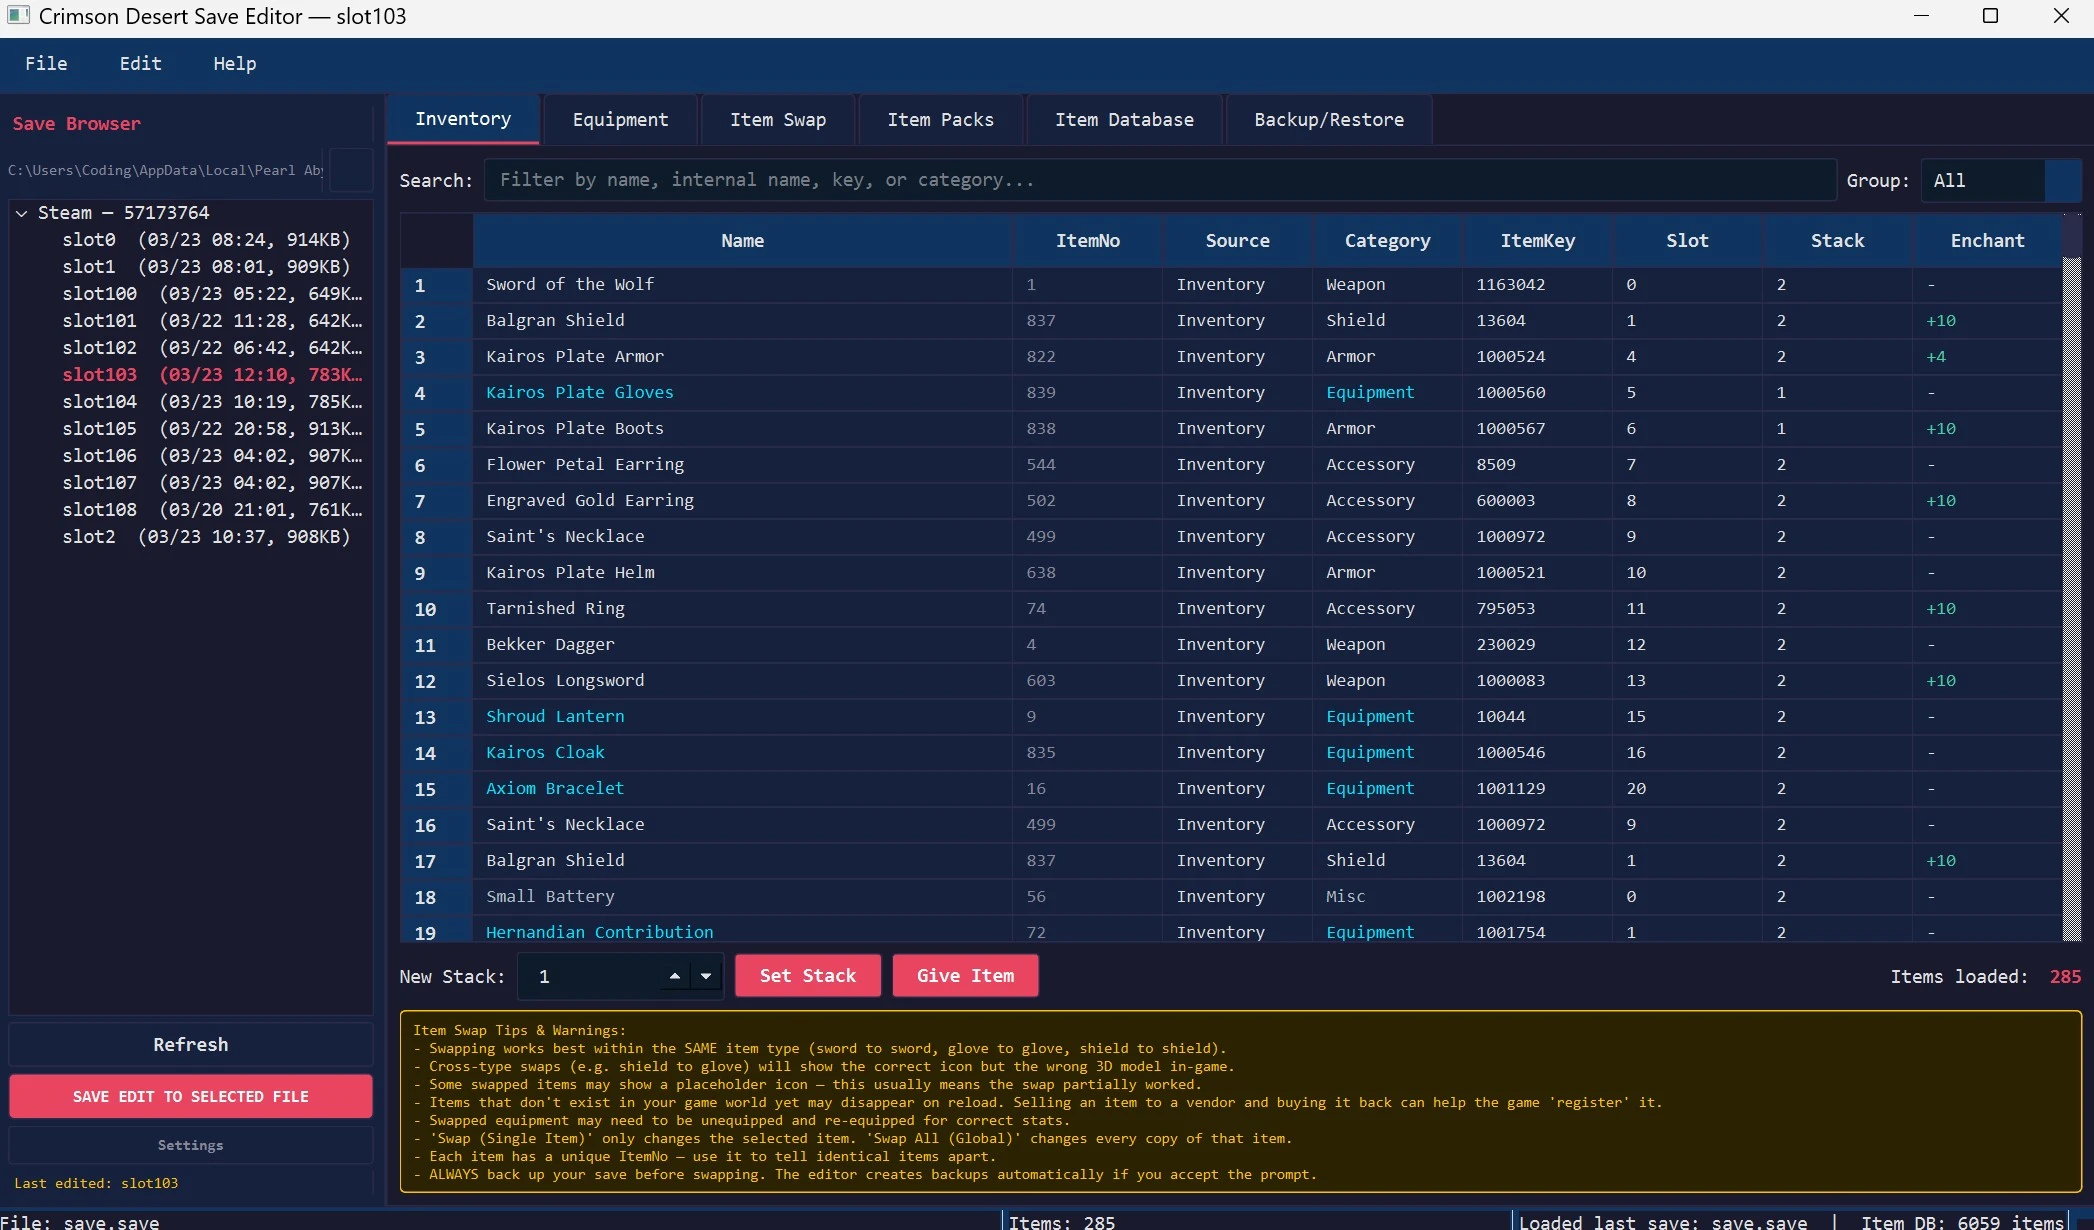Increment the New Stack spinner up arrow

(x=675, y=976)
